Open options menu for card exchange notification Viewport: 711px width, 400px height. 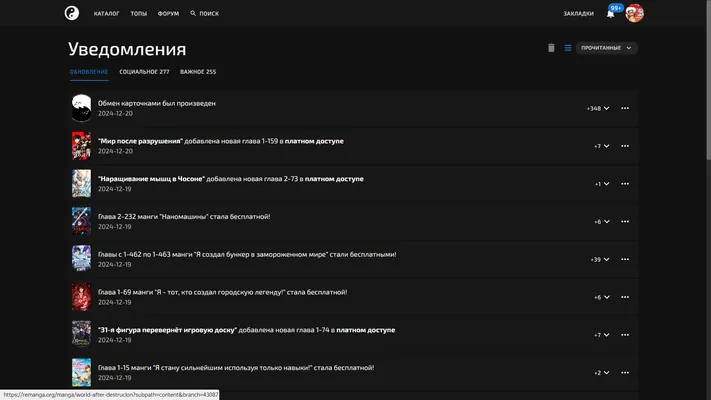tap(625, 108)
